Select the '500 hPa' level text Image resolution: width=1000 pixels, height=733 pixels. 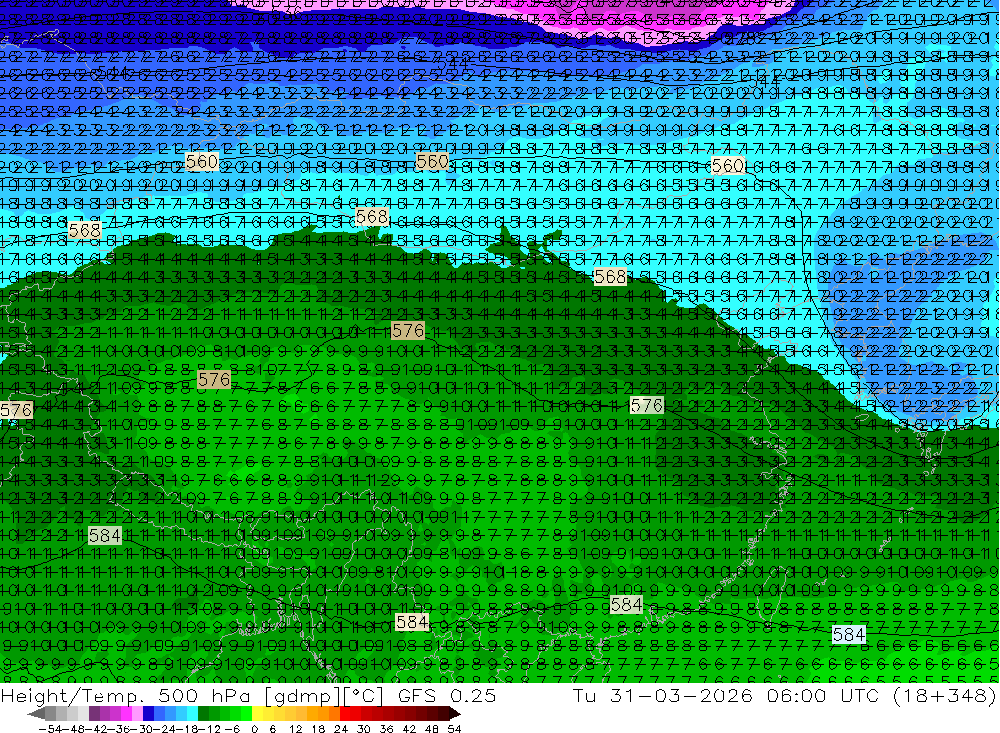[x=202, y=695]
